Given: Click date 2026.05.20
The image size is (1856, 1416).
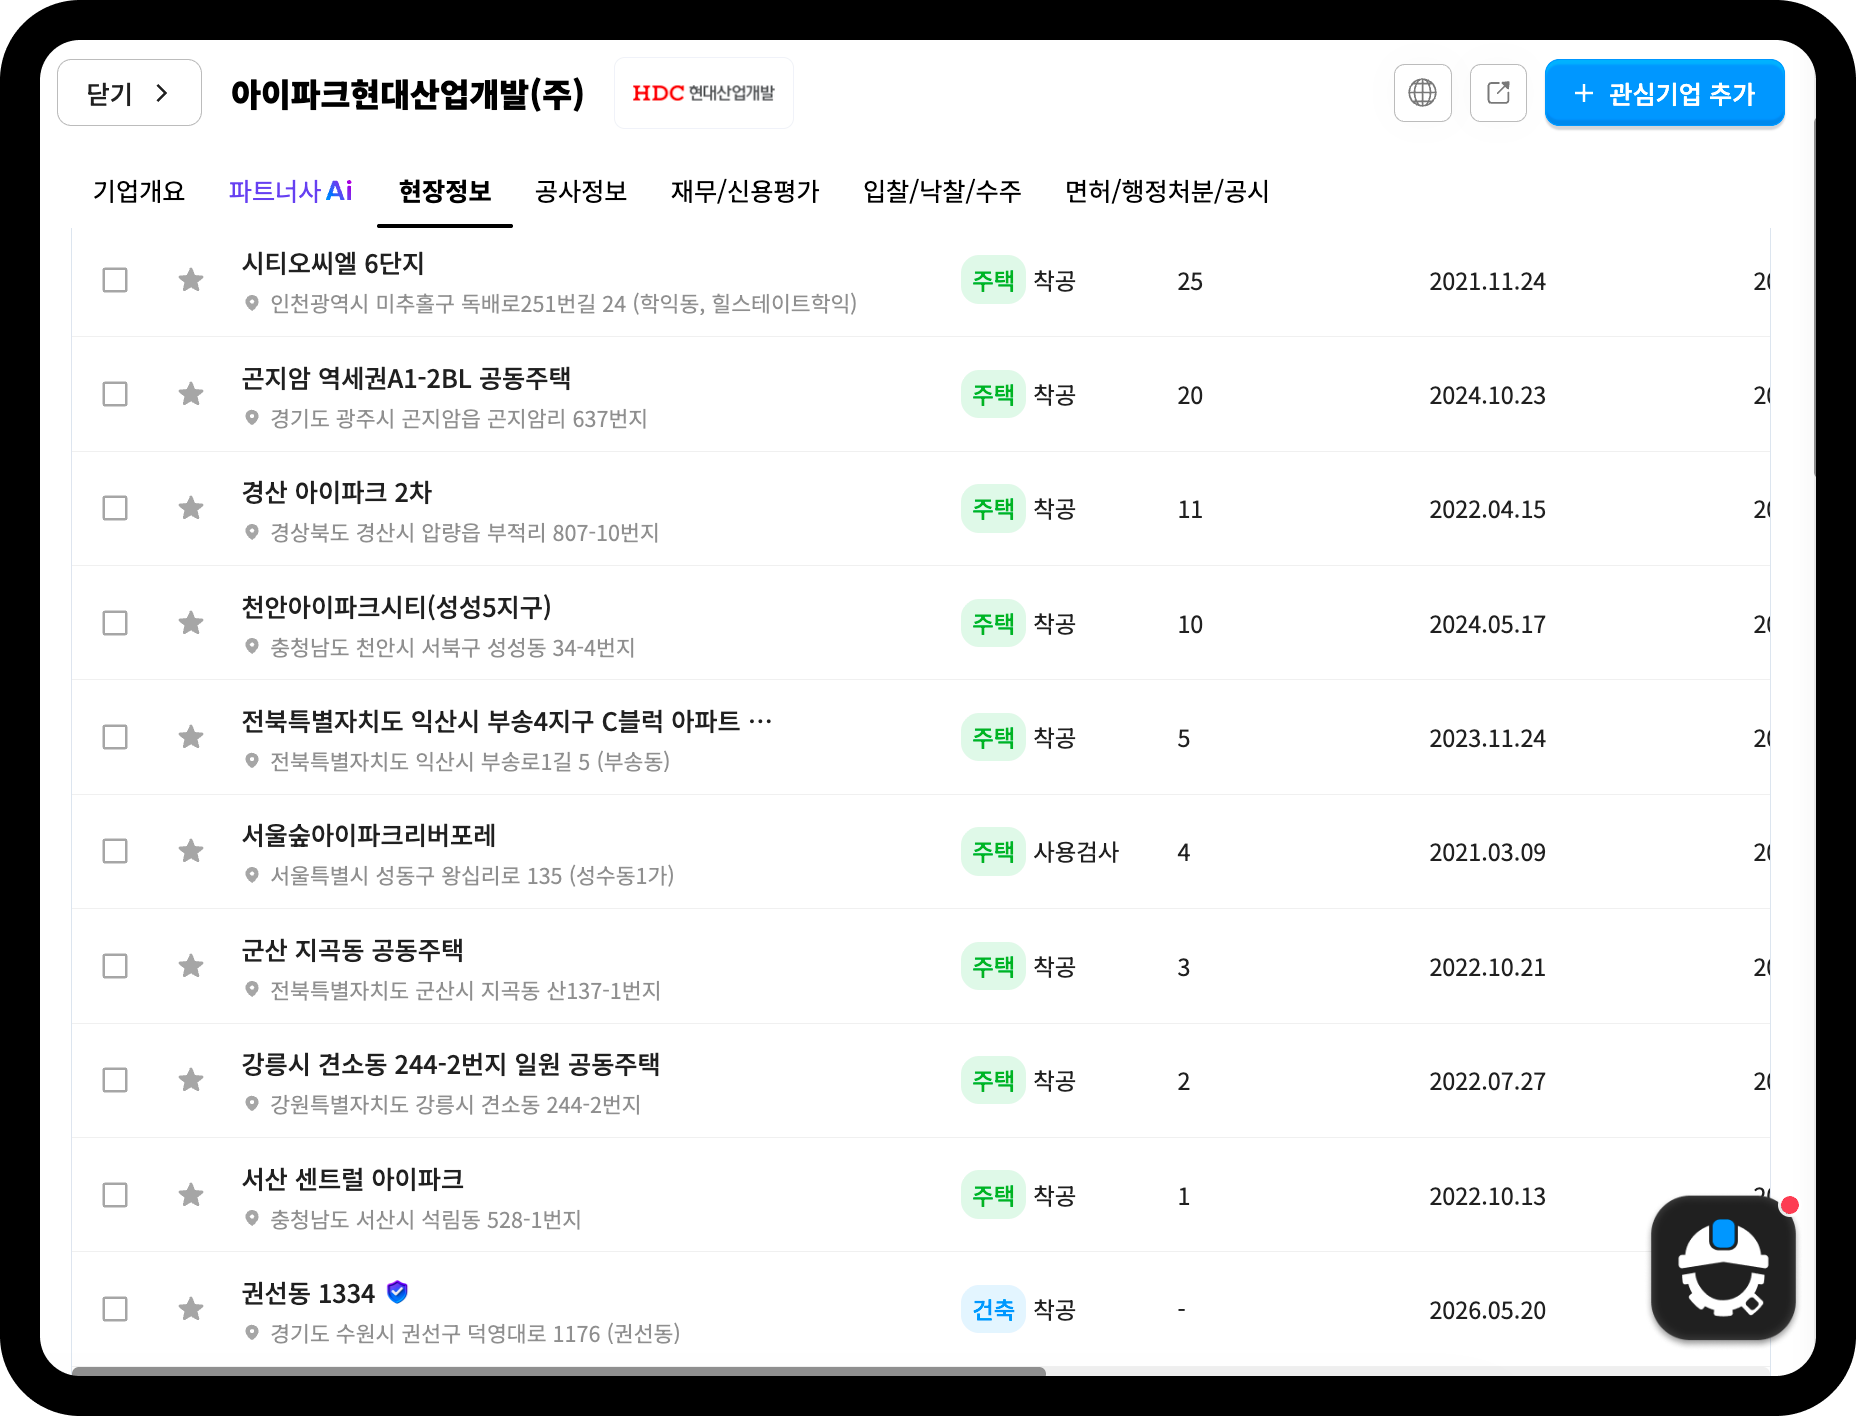Looking at the screenshot, I should (x=1487, y=1310).
